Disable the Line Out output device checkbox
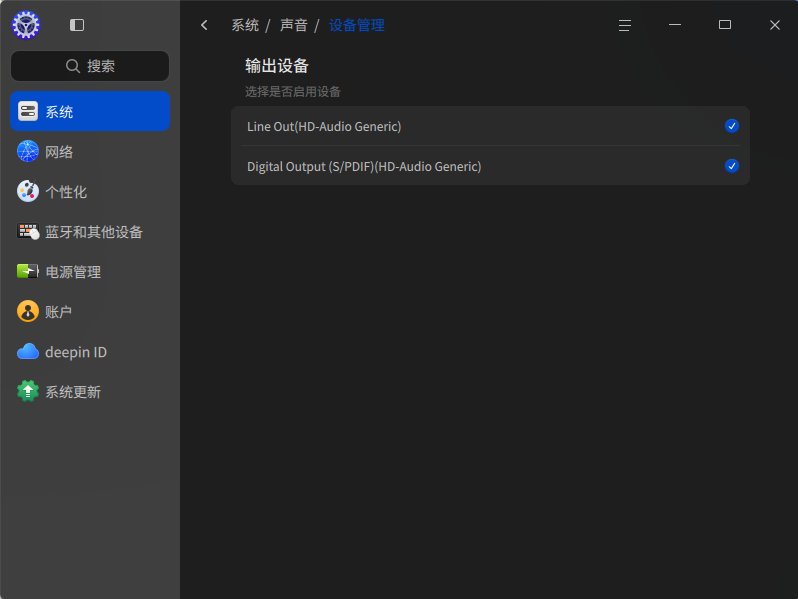798x599 pixels. (x=731, y=126)
